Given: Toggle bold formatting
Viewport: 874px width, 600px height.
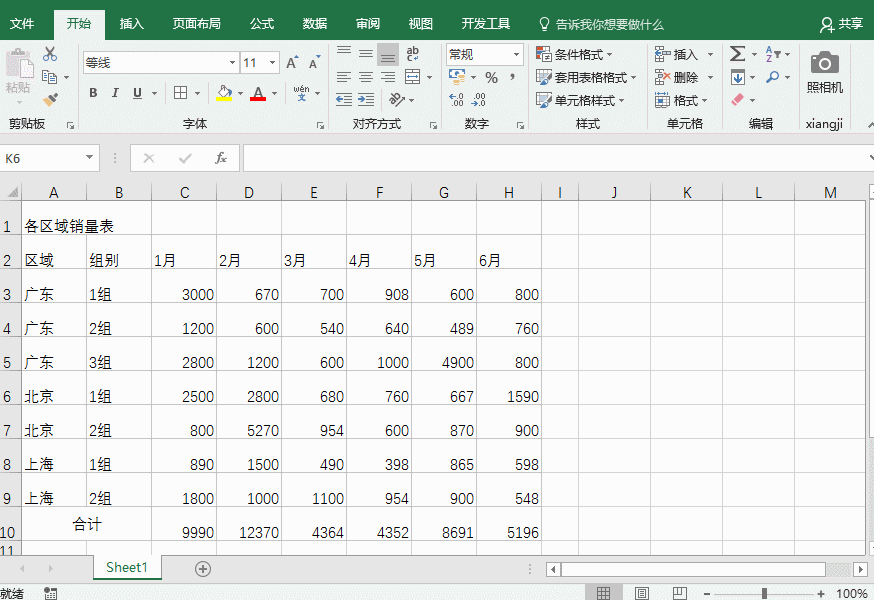Looking at the screenshot, I should (92, 92).
